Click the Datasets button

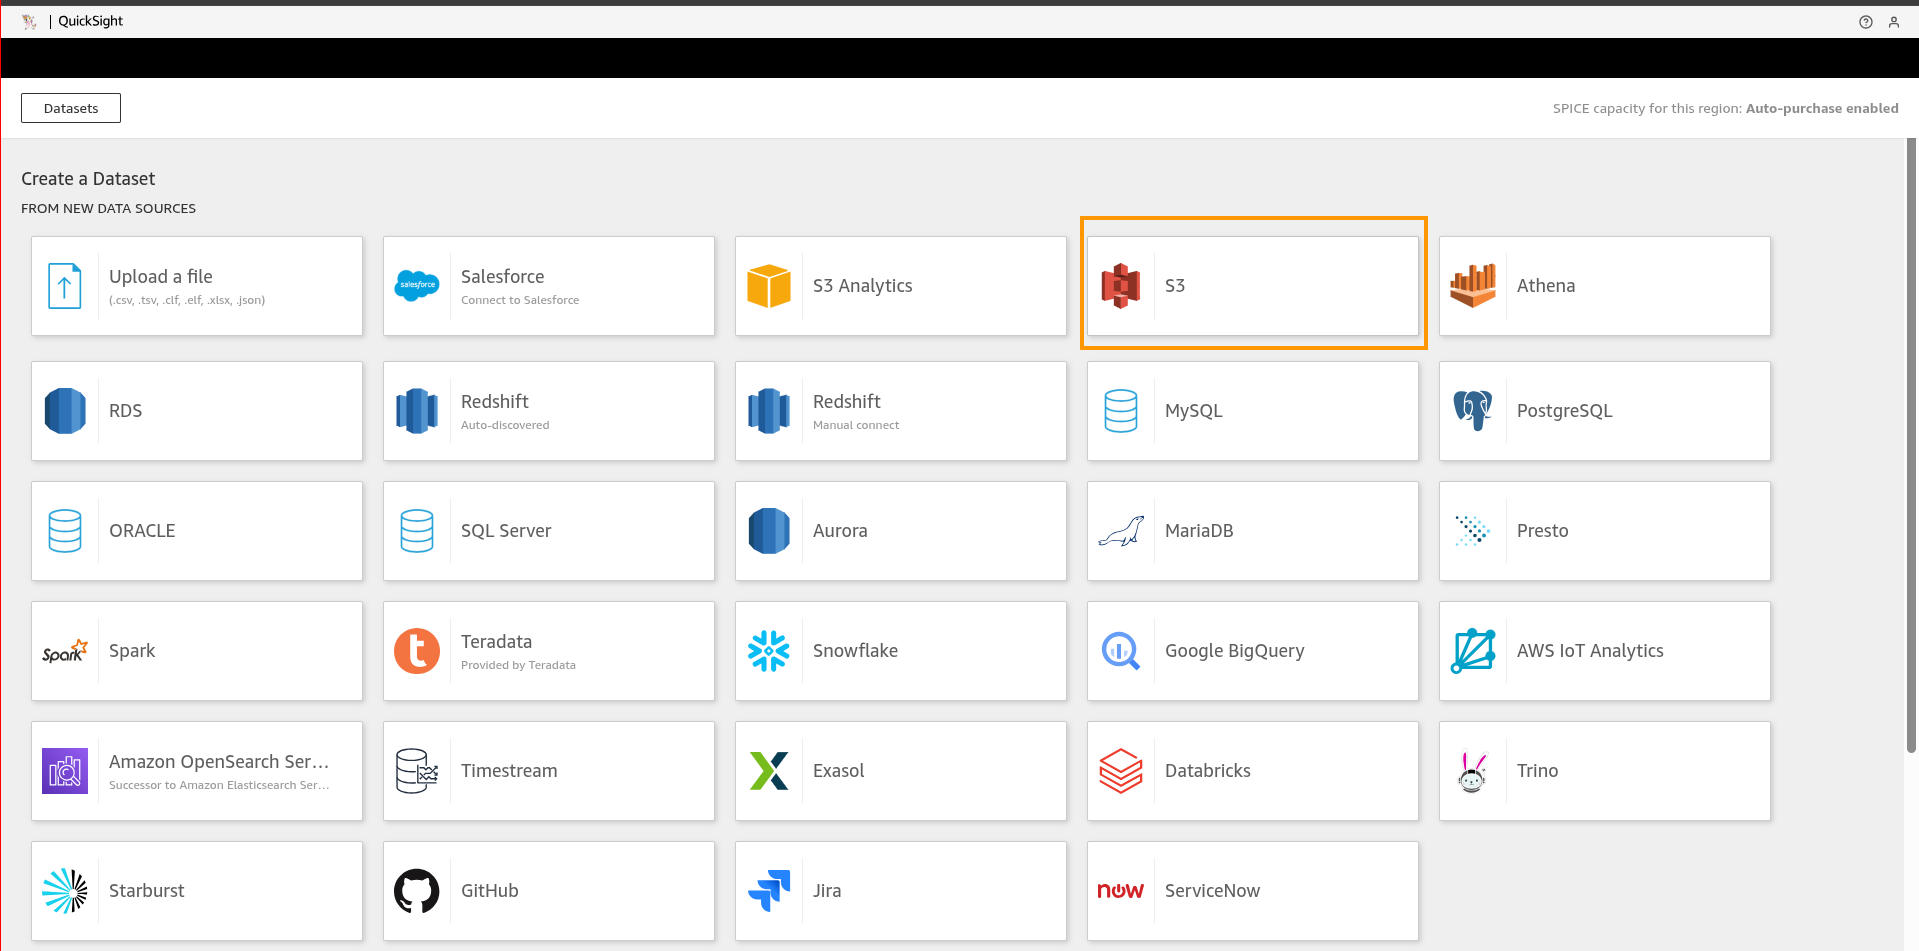point(71,108)
